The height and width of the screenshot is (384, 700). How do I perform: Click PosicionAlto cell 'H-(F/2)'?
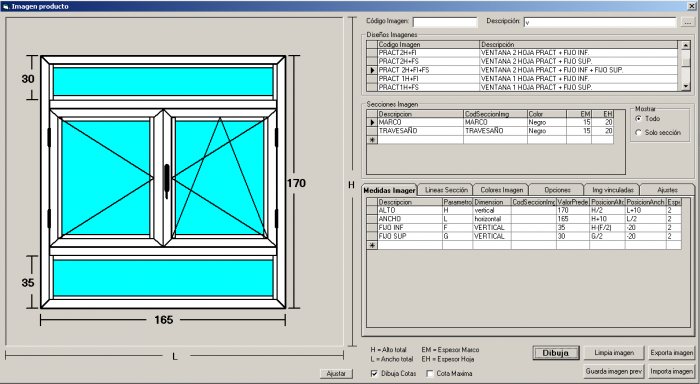(x=607, y=228)
